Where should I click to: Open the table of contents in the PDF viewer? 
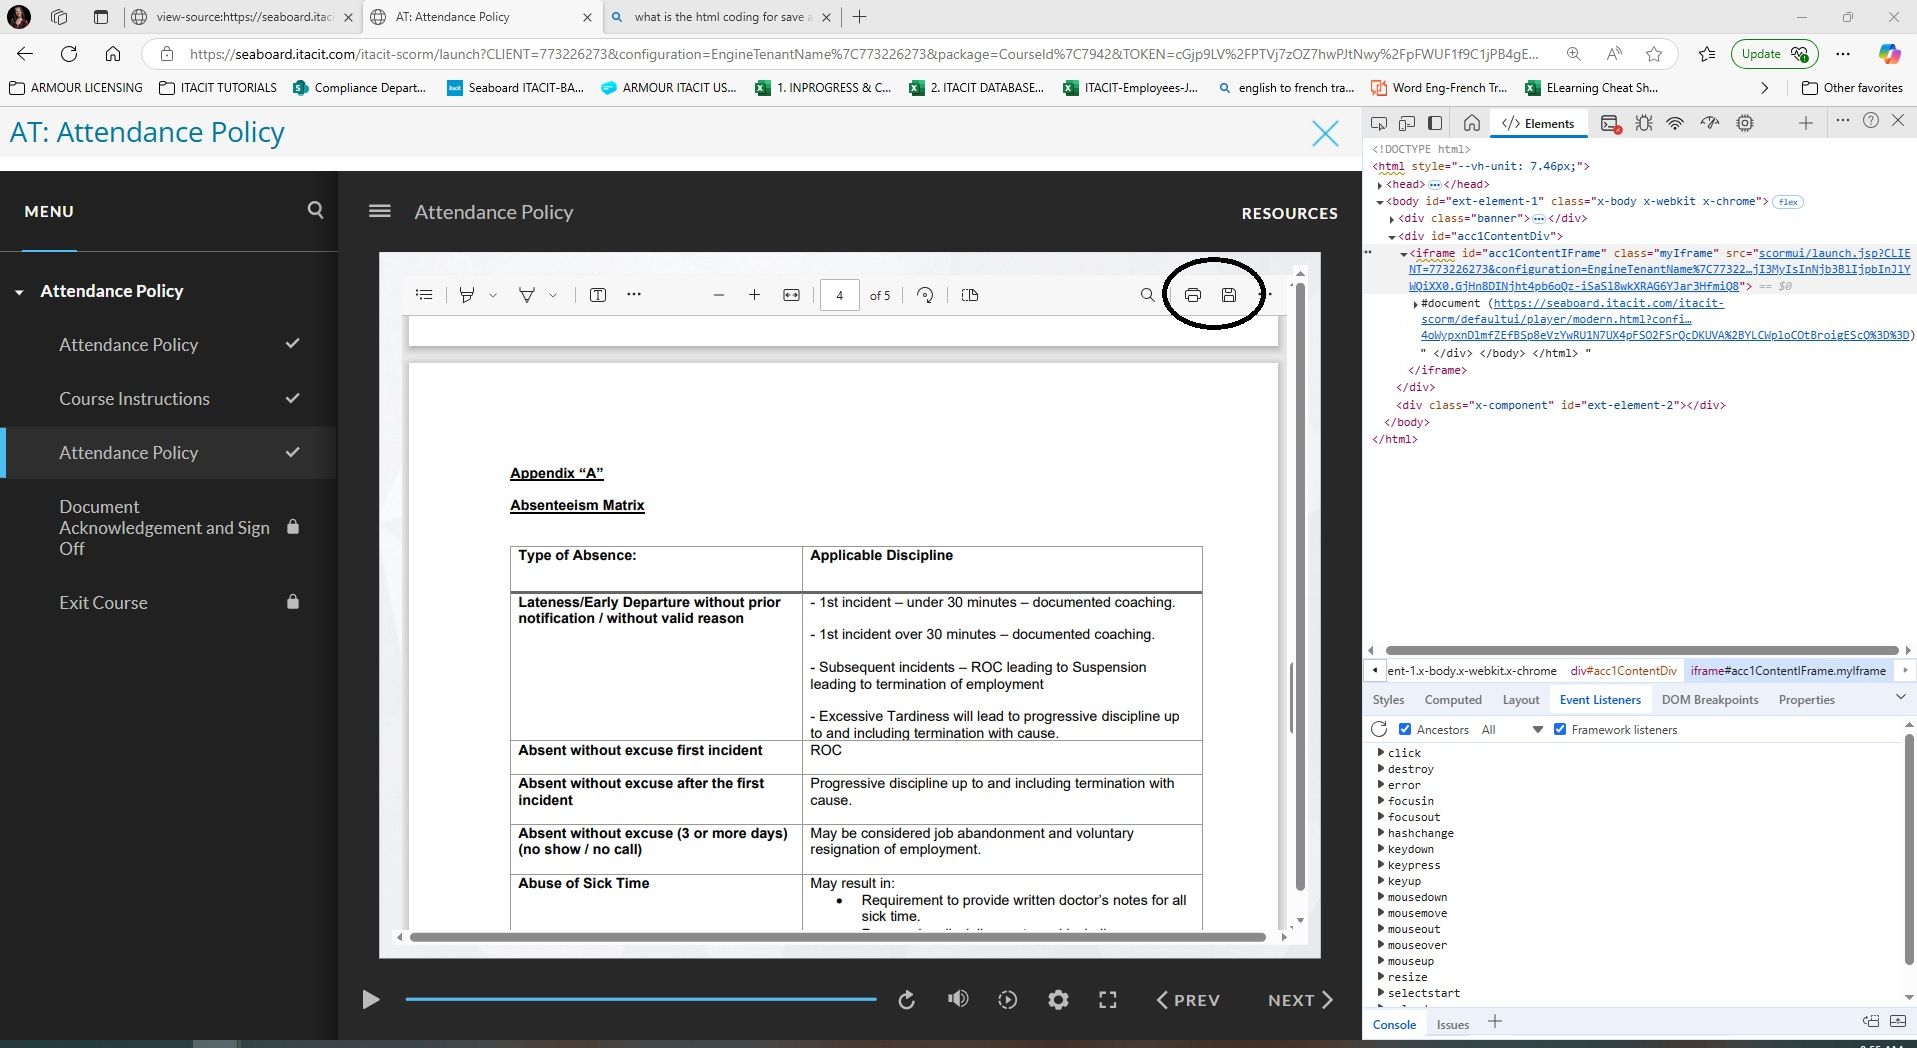tap(423, 294)
